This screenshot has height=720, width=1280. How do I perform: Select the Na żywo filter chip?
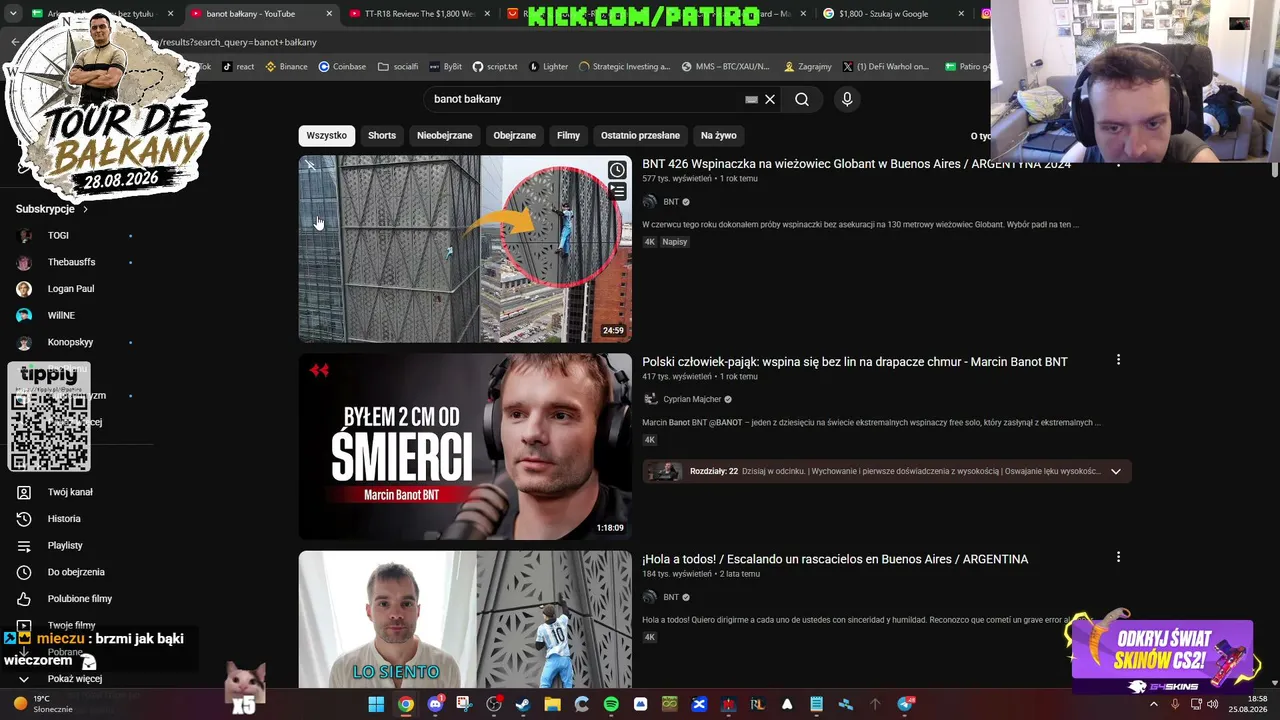(x=719, y=136)
